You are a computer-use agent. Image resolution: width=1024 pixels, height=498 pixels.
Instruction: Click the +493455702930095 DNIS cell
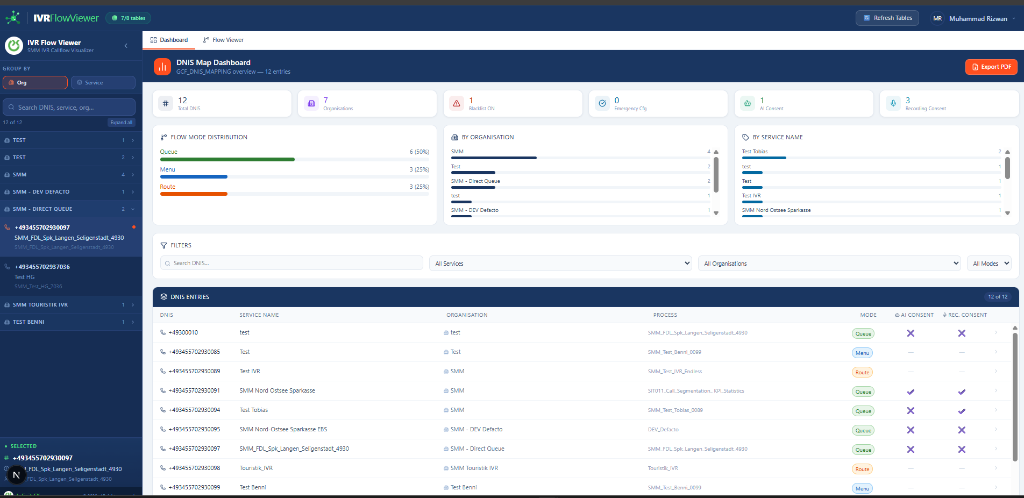point(194,429)
